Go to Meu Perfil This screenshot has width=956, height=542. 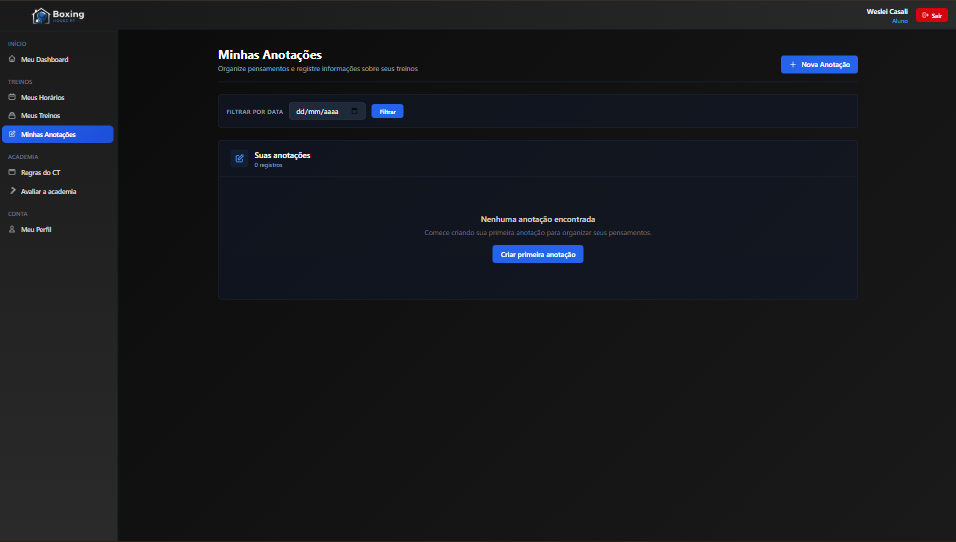(x=58, y=229)
